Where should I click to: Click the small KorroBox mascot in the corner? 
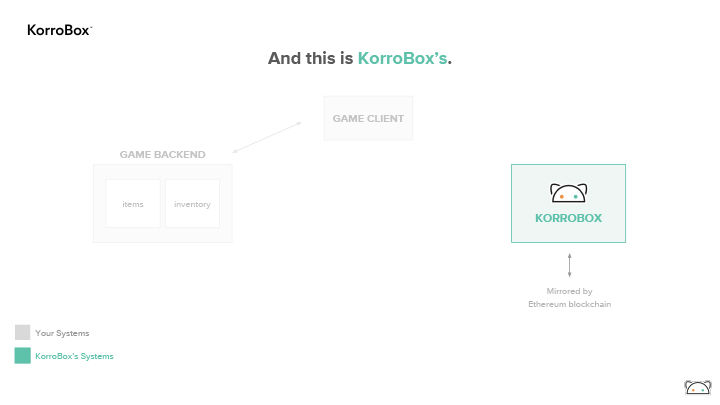tap(698, 387)
